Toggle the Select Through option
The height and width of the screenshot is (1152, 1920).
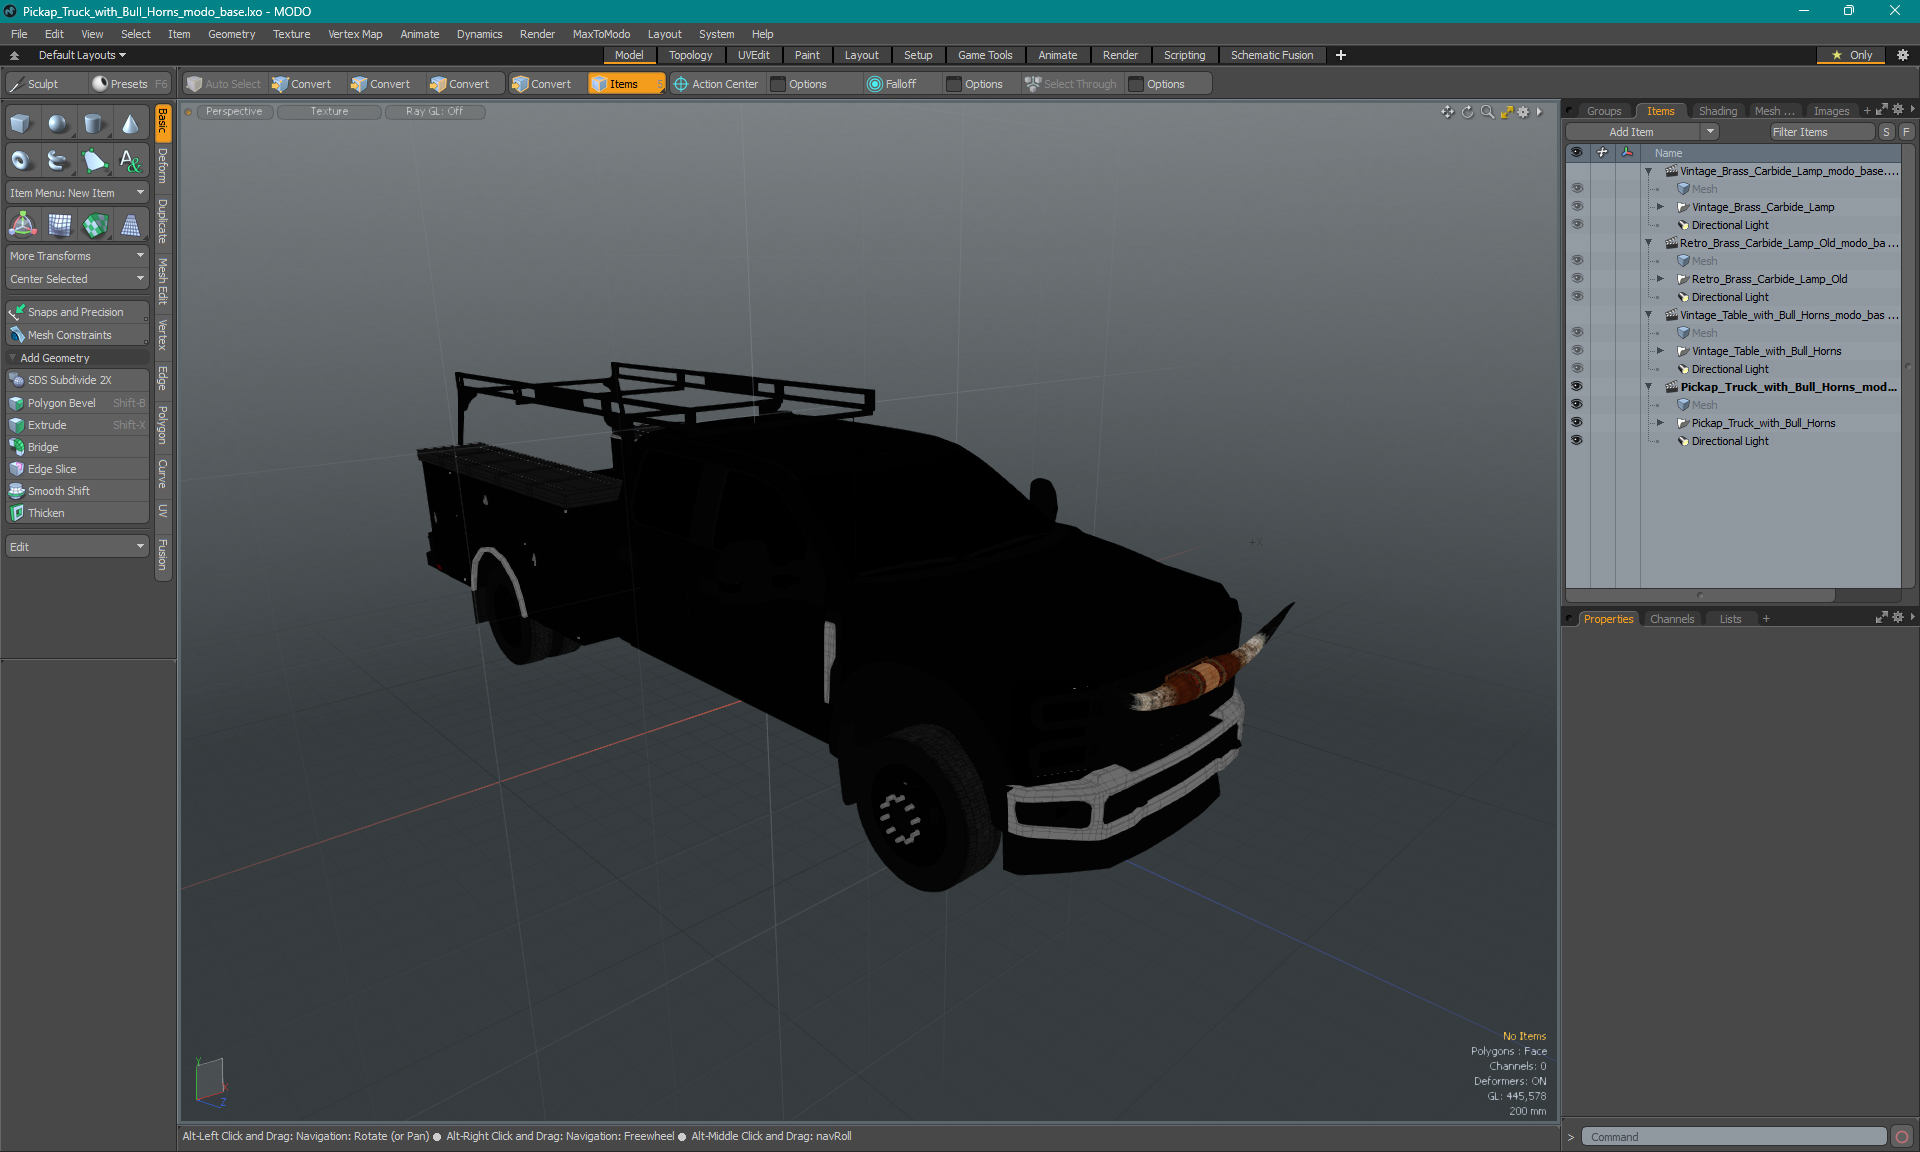click(x=1071, y=84)
